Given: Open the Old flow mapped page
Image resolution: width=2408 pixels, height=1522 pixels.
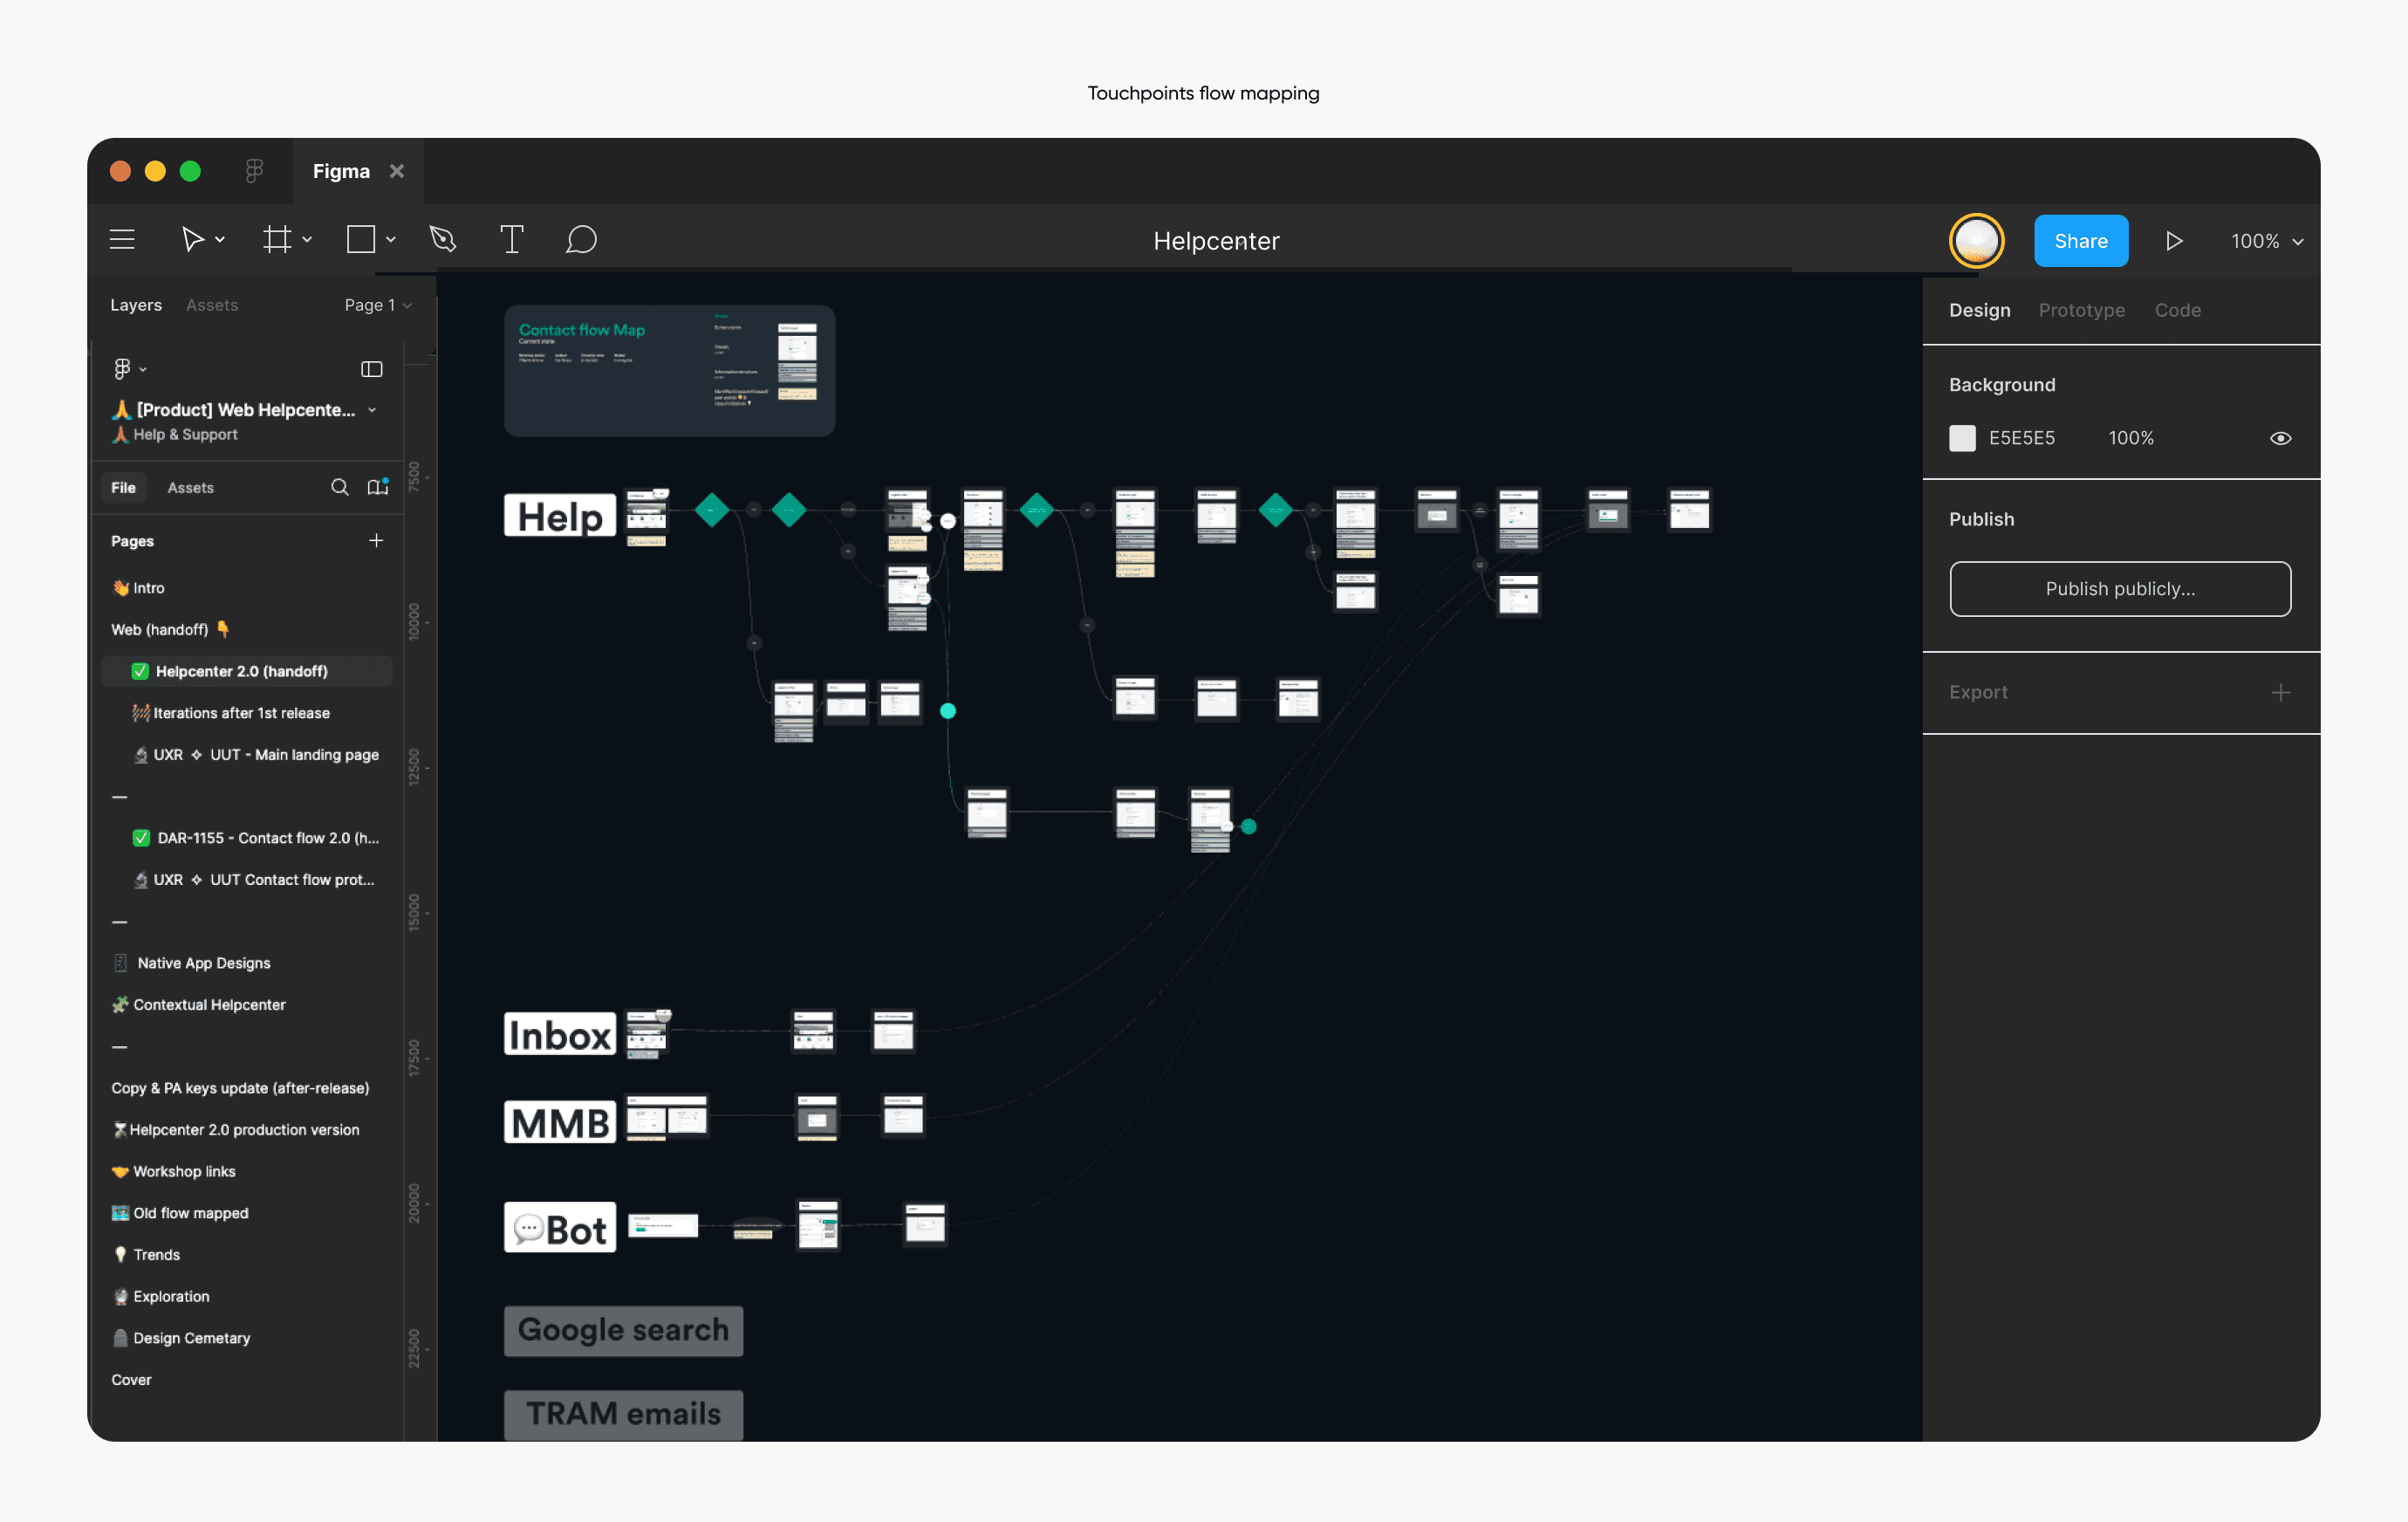Looking at the screenshot, I should click(190, 1213).
